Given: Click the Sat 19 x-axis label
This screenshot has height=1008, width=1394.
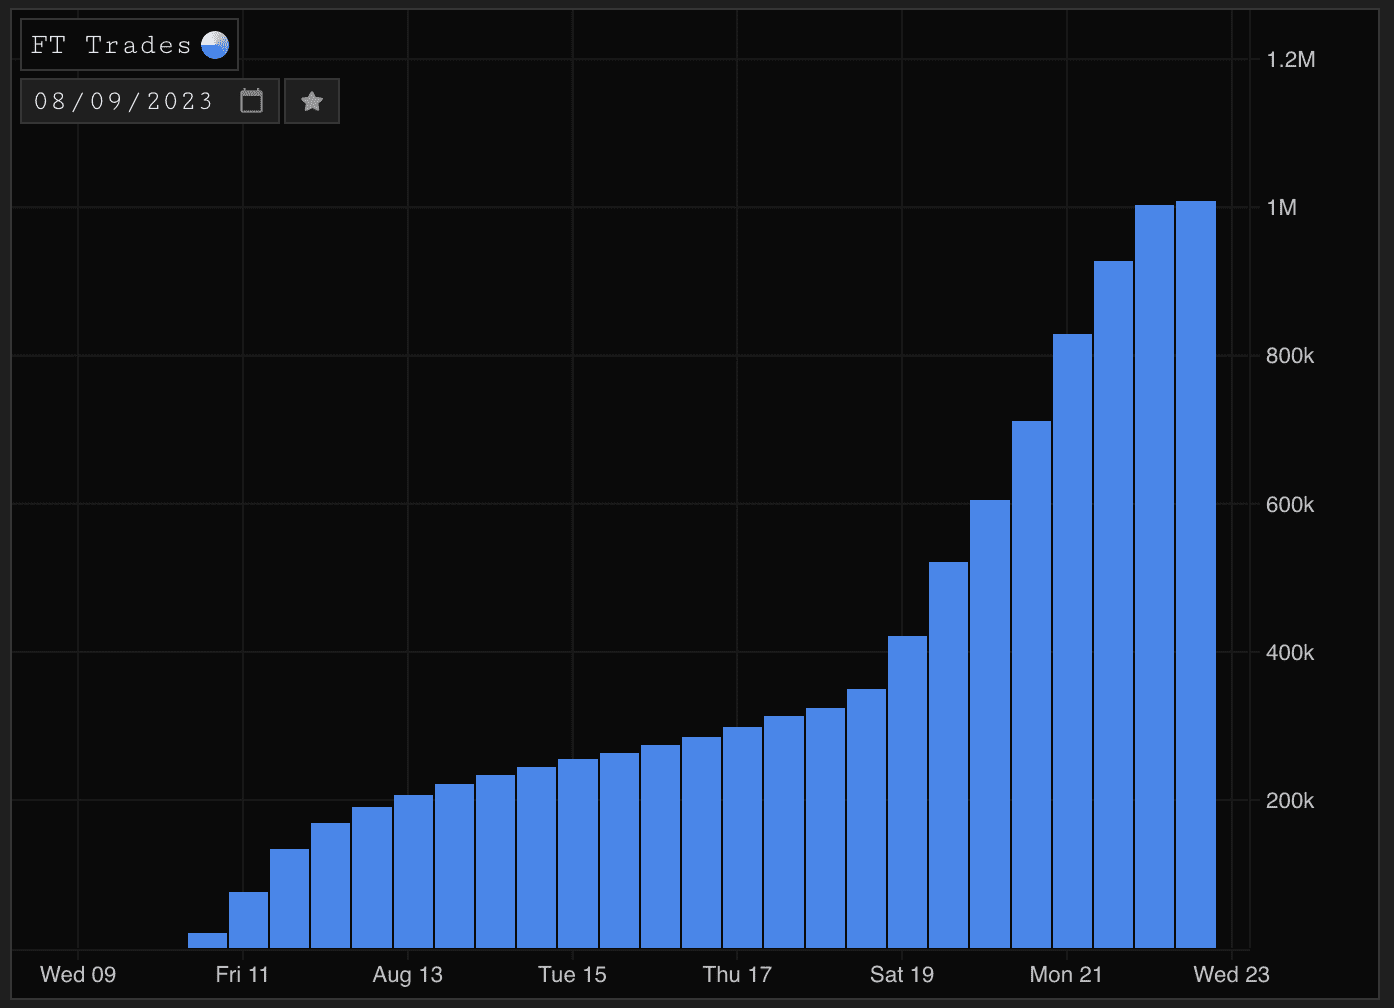Looking at the screenshot, I should pos(902,975).
